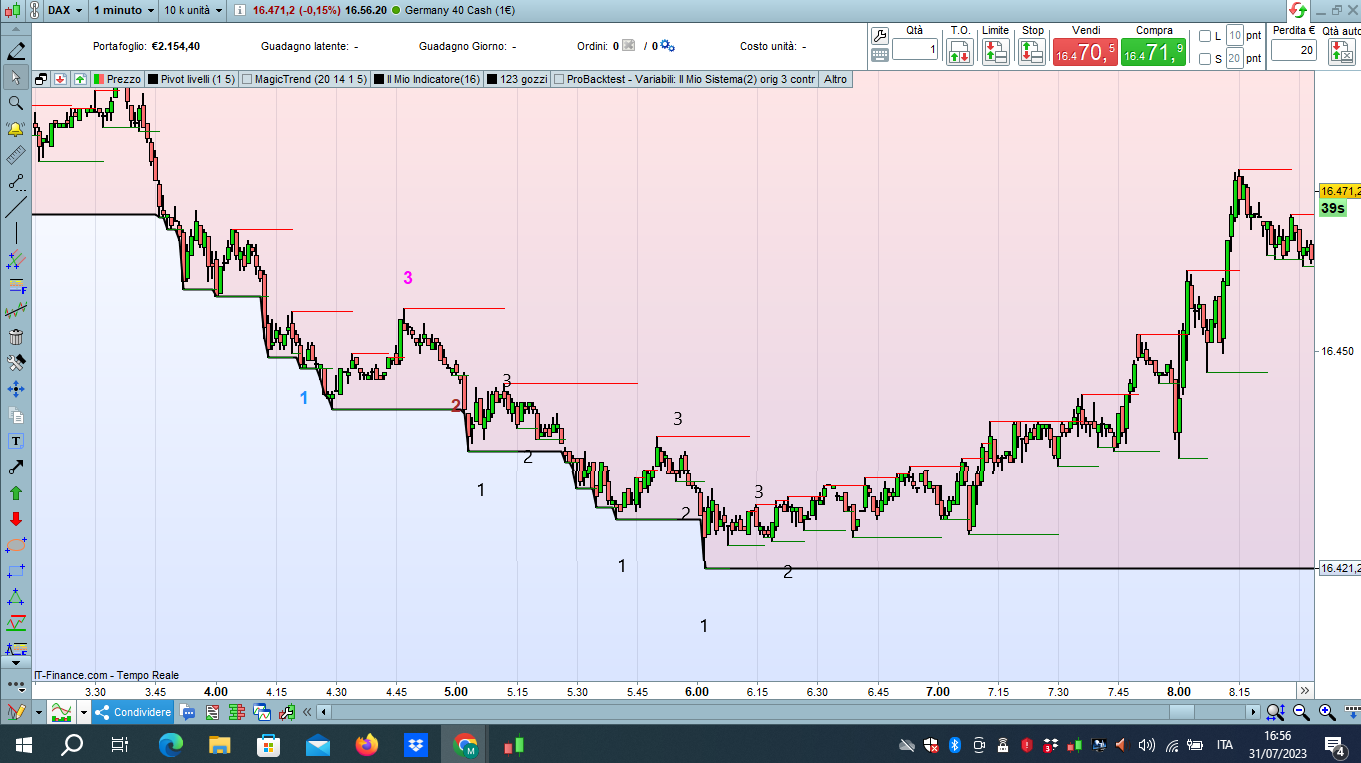Open the 1 minuto timeframe dropdown
This screenshot has width=1361, height=763.
[124, 10]
